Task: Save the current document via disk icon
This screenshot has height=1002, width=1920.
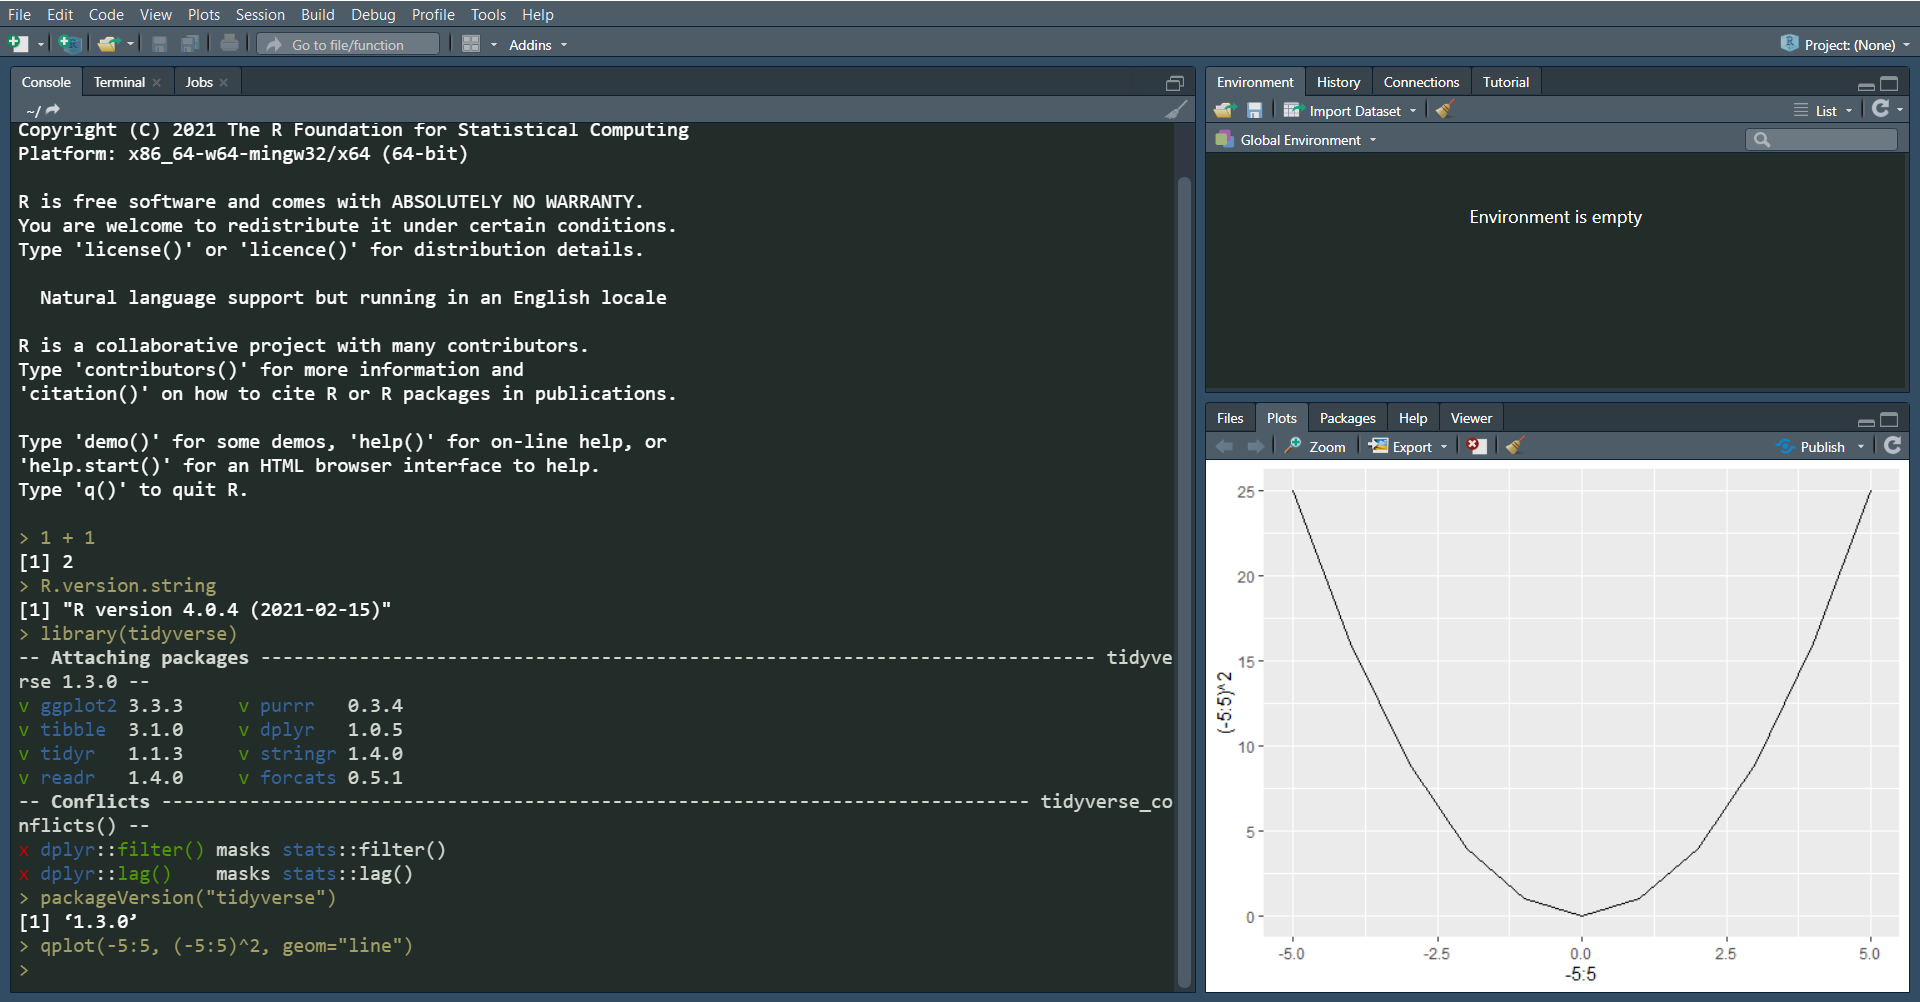Action: click(159, 44)
